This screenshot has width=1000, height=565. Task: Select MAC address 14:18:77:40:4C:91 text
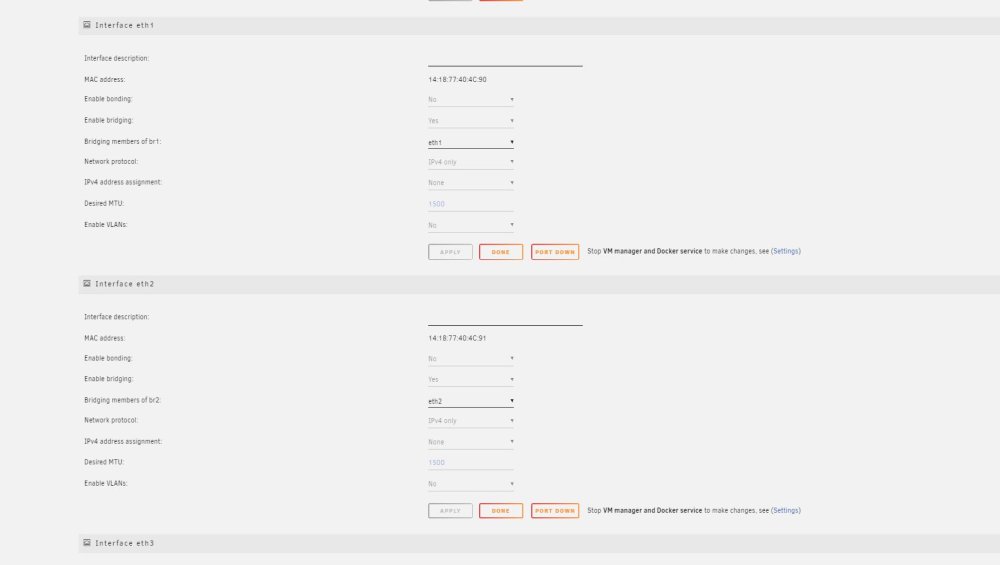(457, 339)
